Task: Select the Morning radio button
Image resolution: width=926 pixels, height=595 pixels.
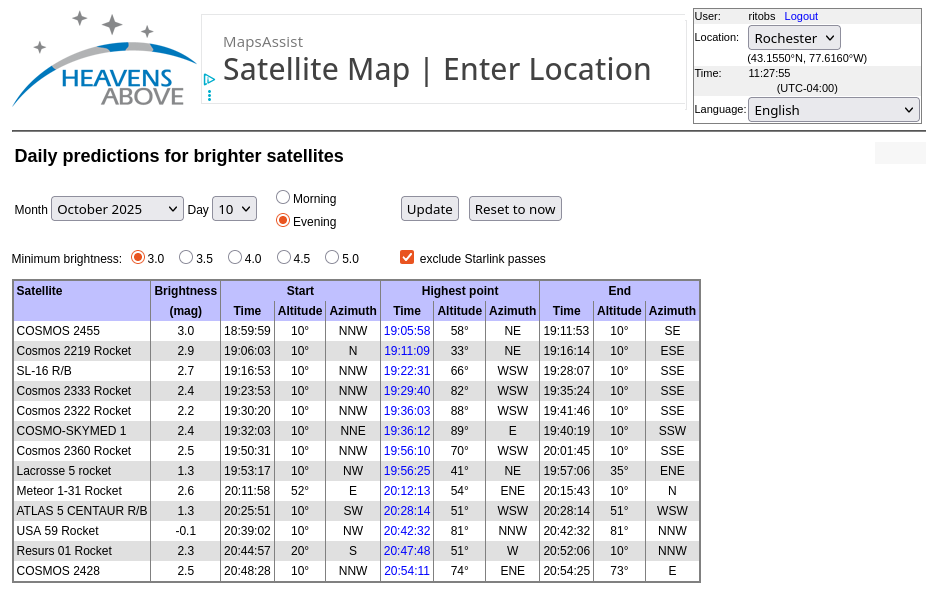Action: [283, 198]
